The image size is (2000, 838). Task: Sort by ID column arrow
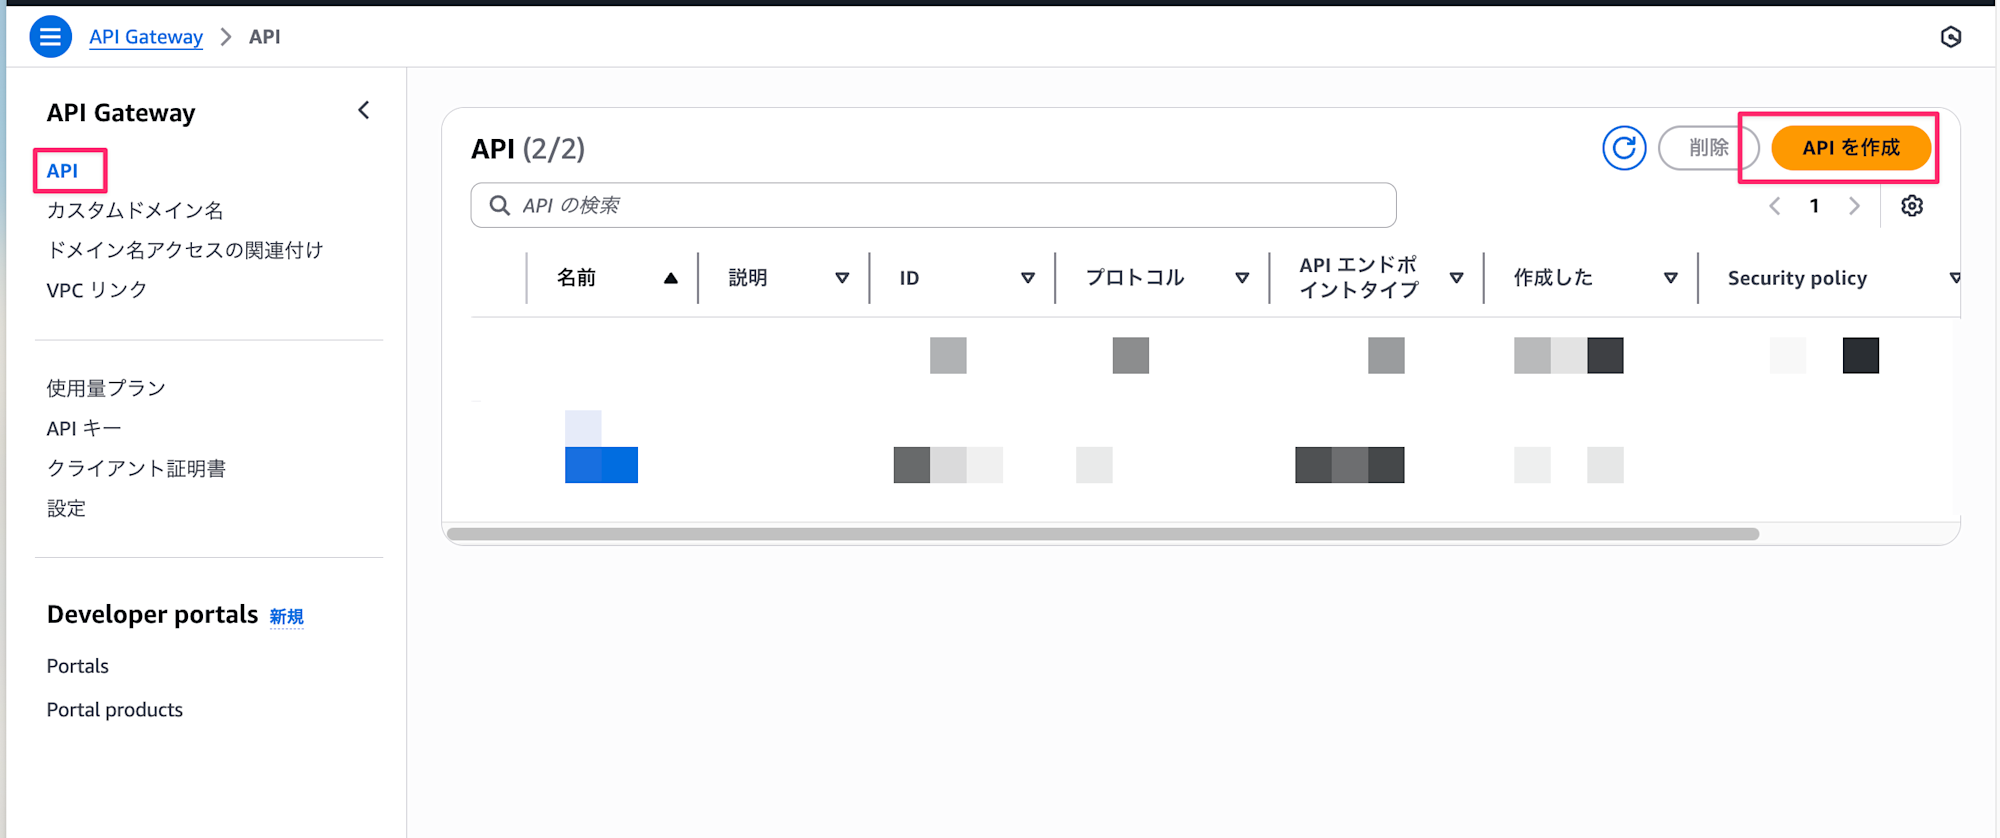point(1028,278)
